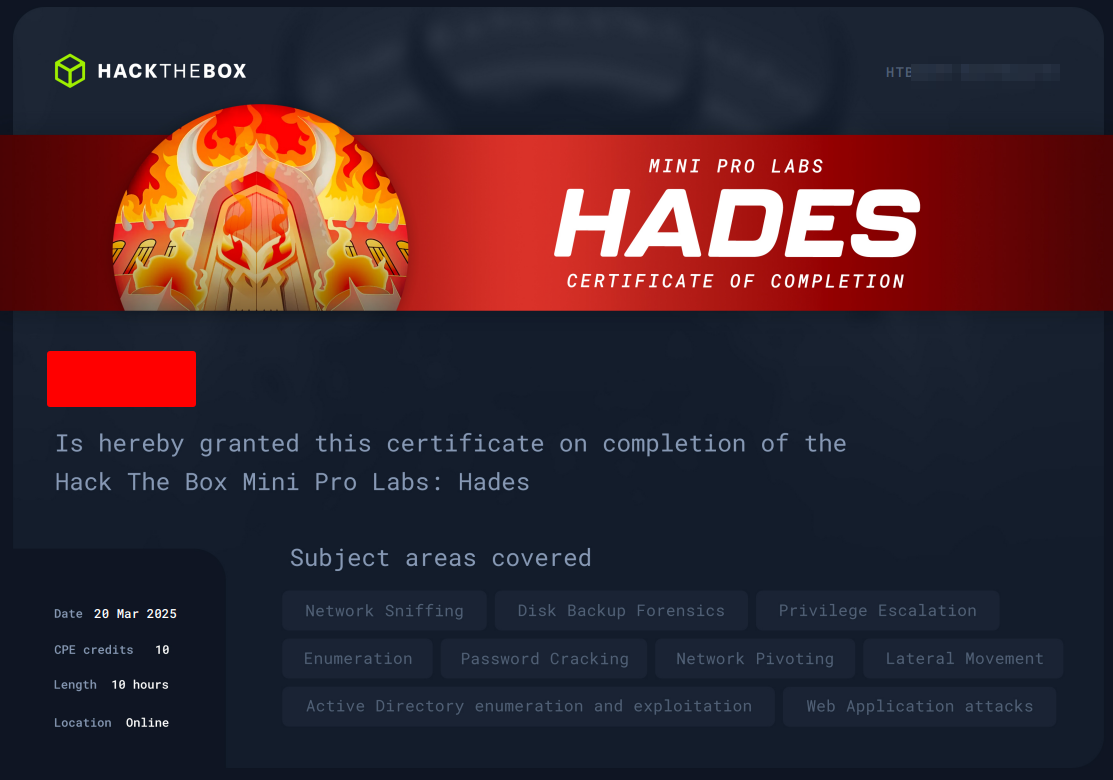Screen dimensions: 1113x780
Task: Select the Password Cracking tag
Action: click(x=544, y=659)
